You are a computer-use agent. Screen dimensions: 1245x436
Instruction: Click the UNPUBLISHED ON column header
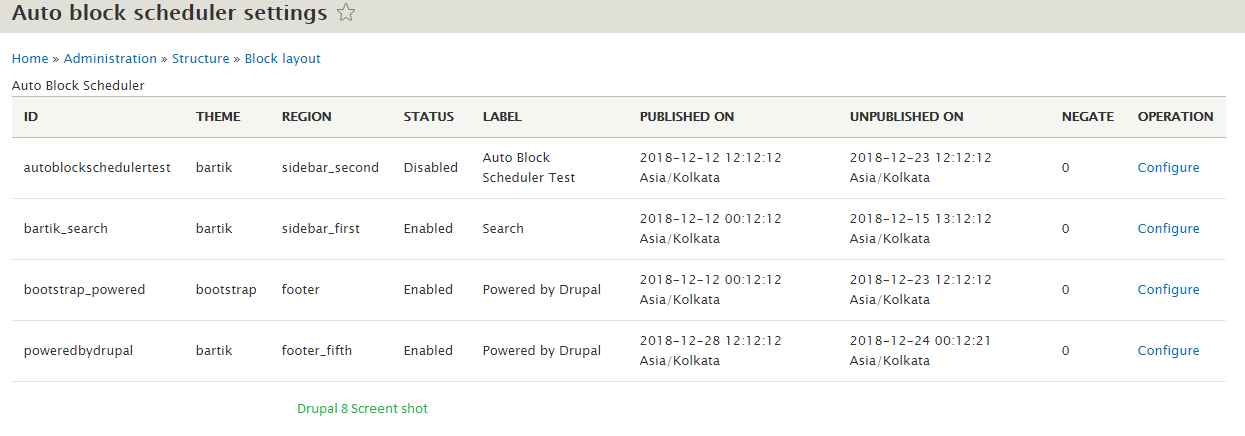click(x=907, y=117)
